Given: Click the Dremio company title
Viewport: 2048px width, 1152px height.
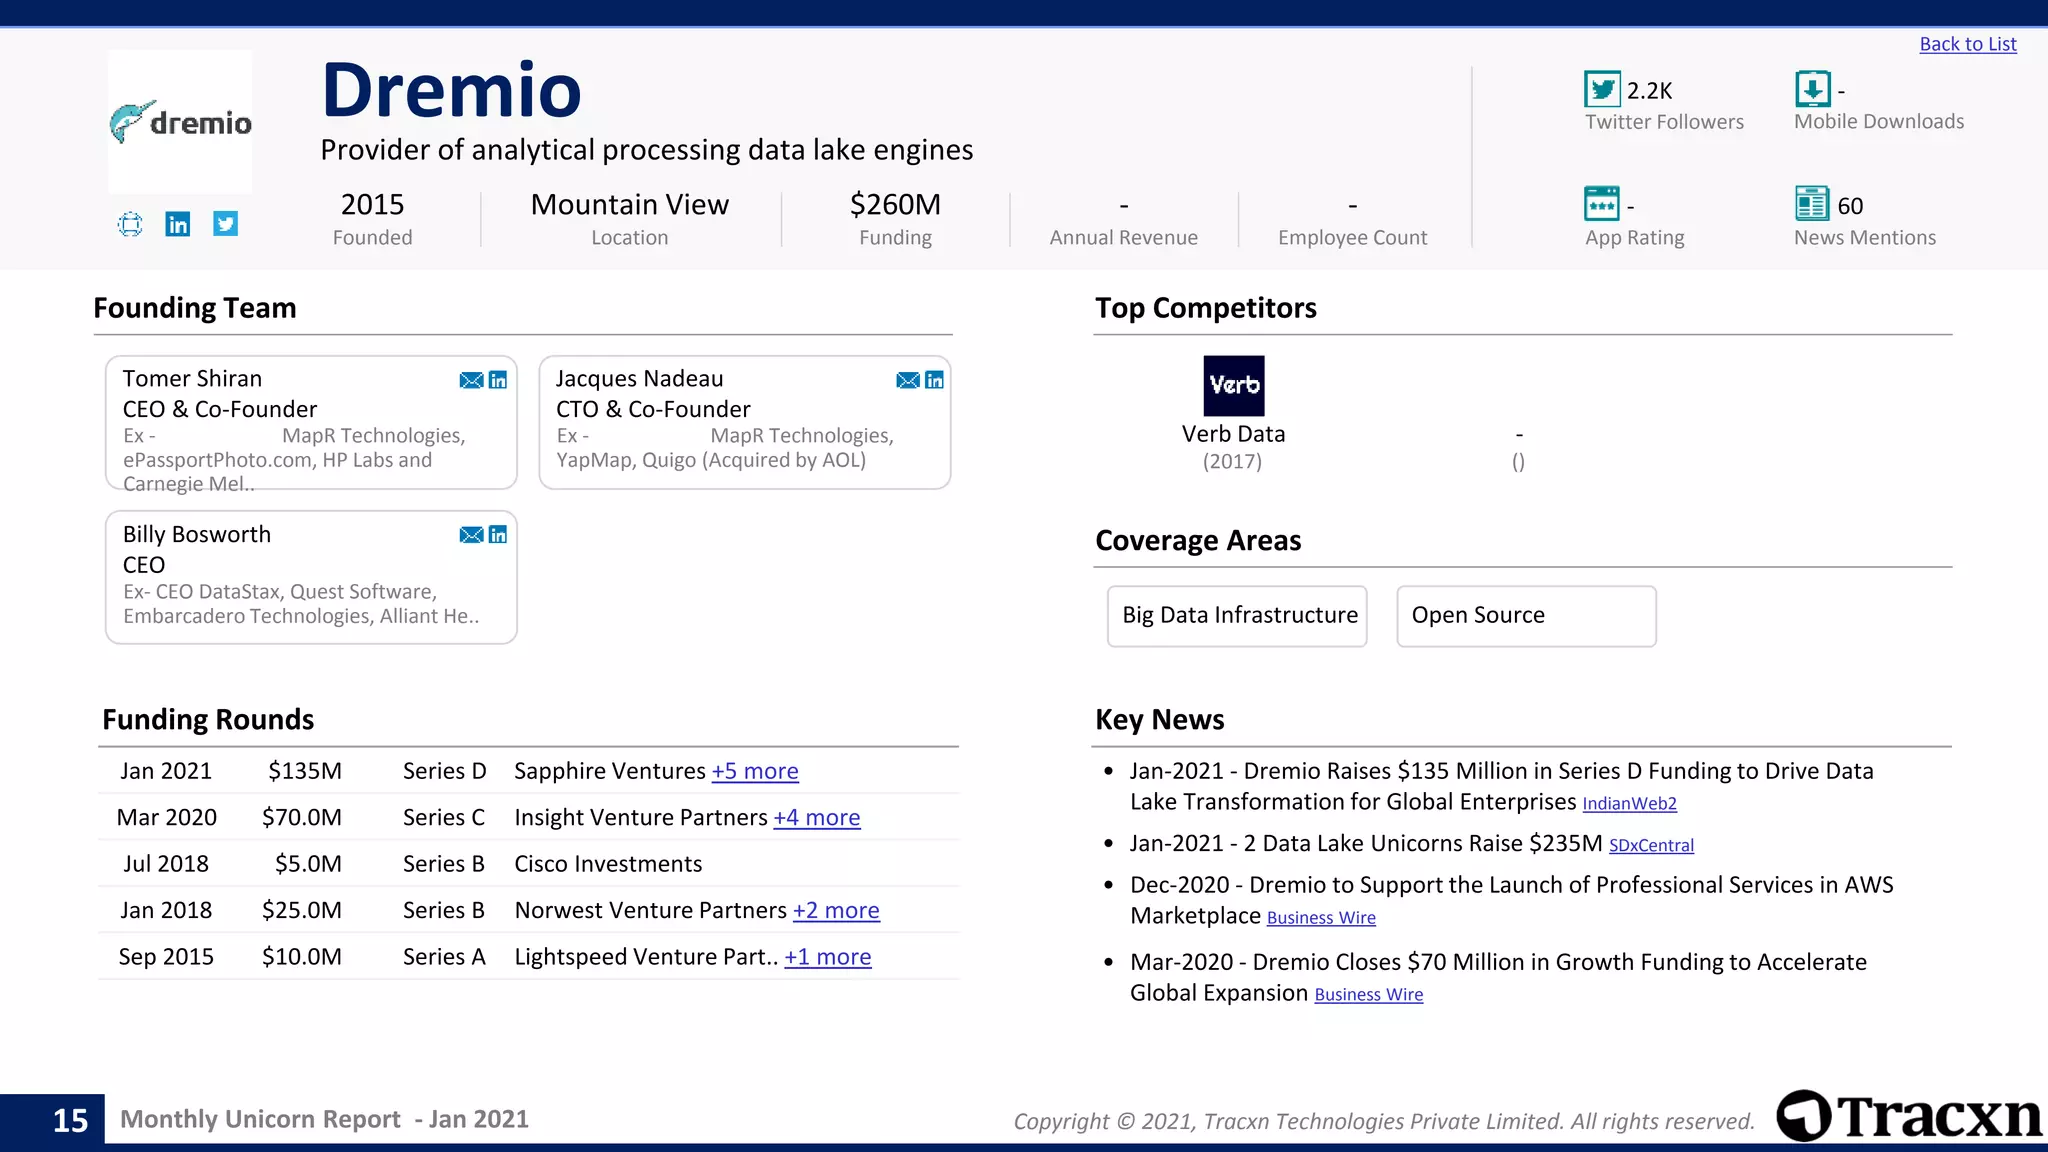Looking at the screenshot, I should coord(452,90).
